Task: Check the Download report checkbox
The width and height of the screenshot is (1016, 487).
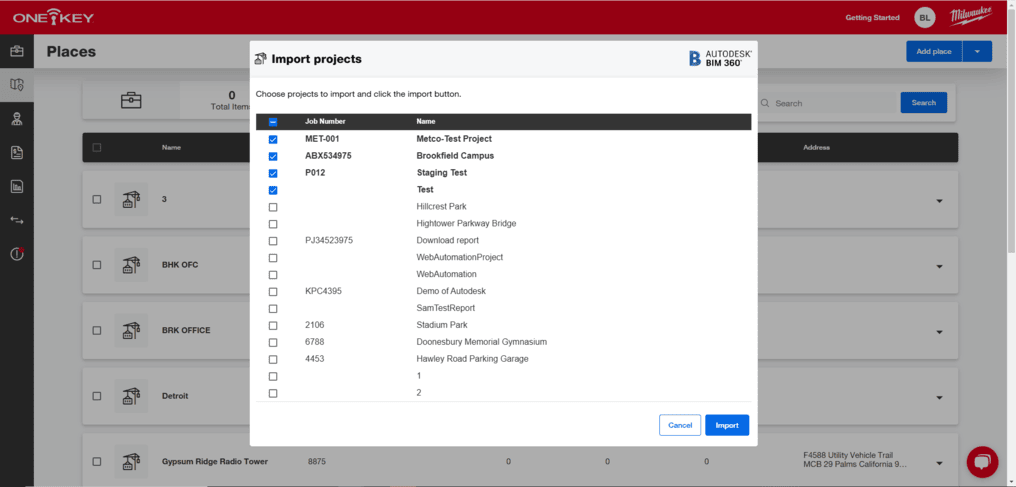Action: (x=273, y=240)
